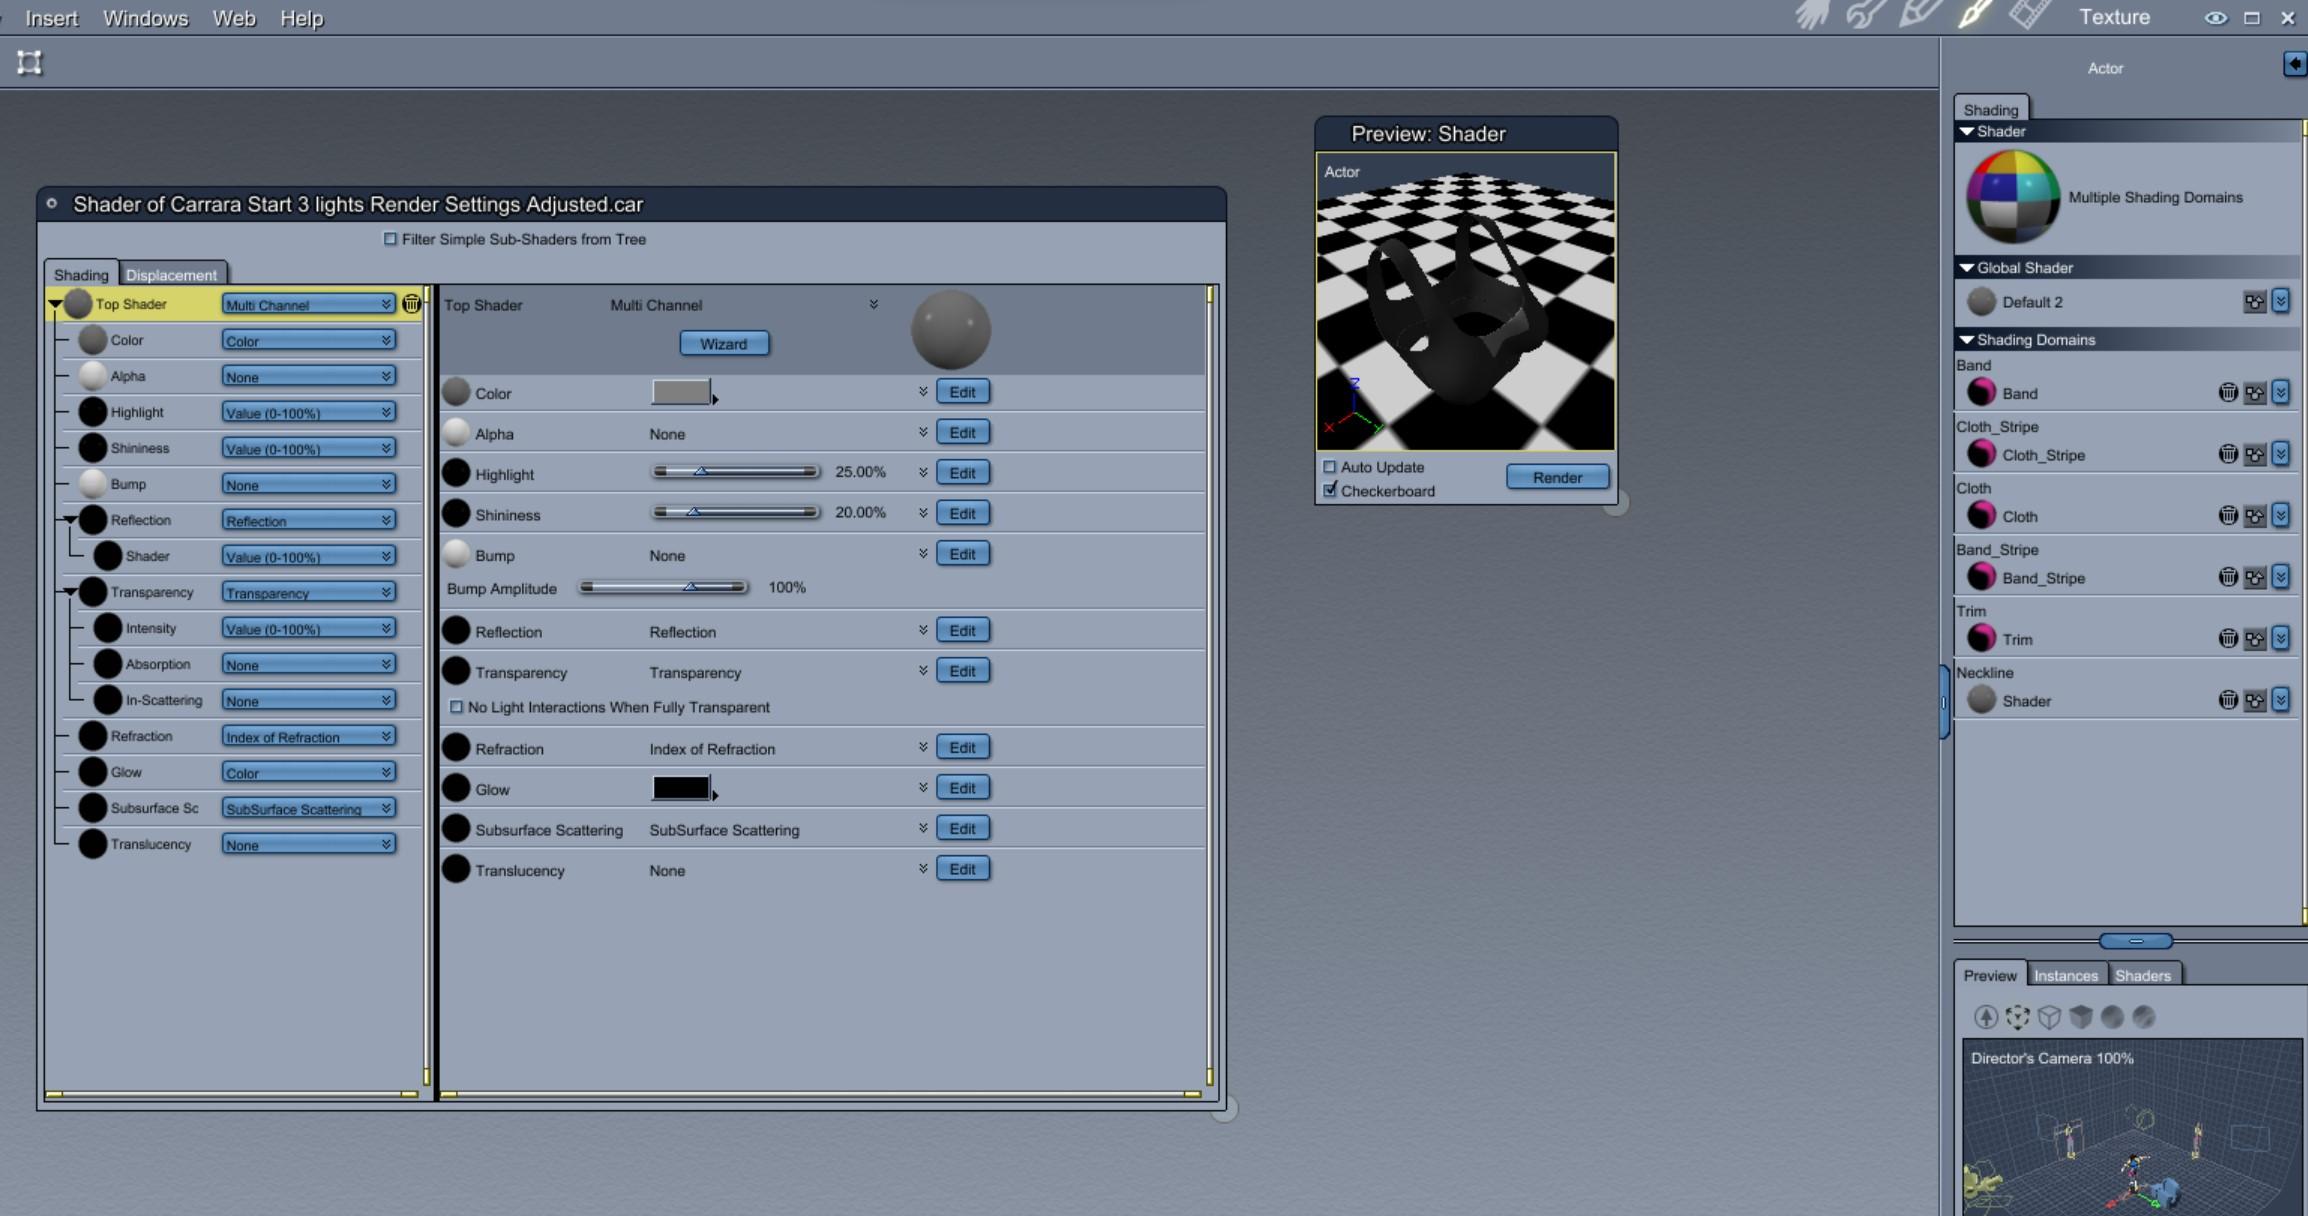Open the Storyboard room pencil icon
This screenshot has height=1216, width=2308.
tap(1920, 15)
